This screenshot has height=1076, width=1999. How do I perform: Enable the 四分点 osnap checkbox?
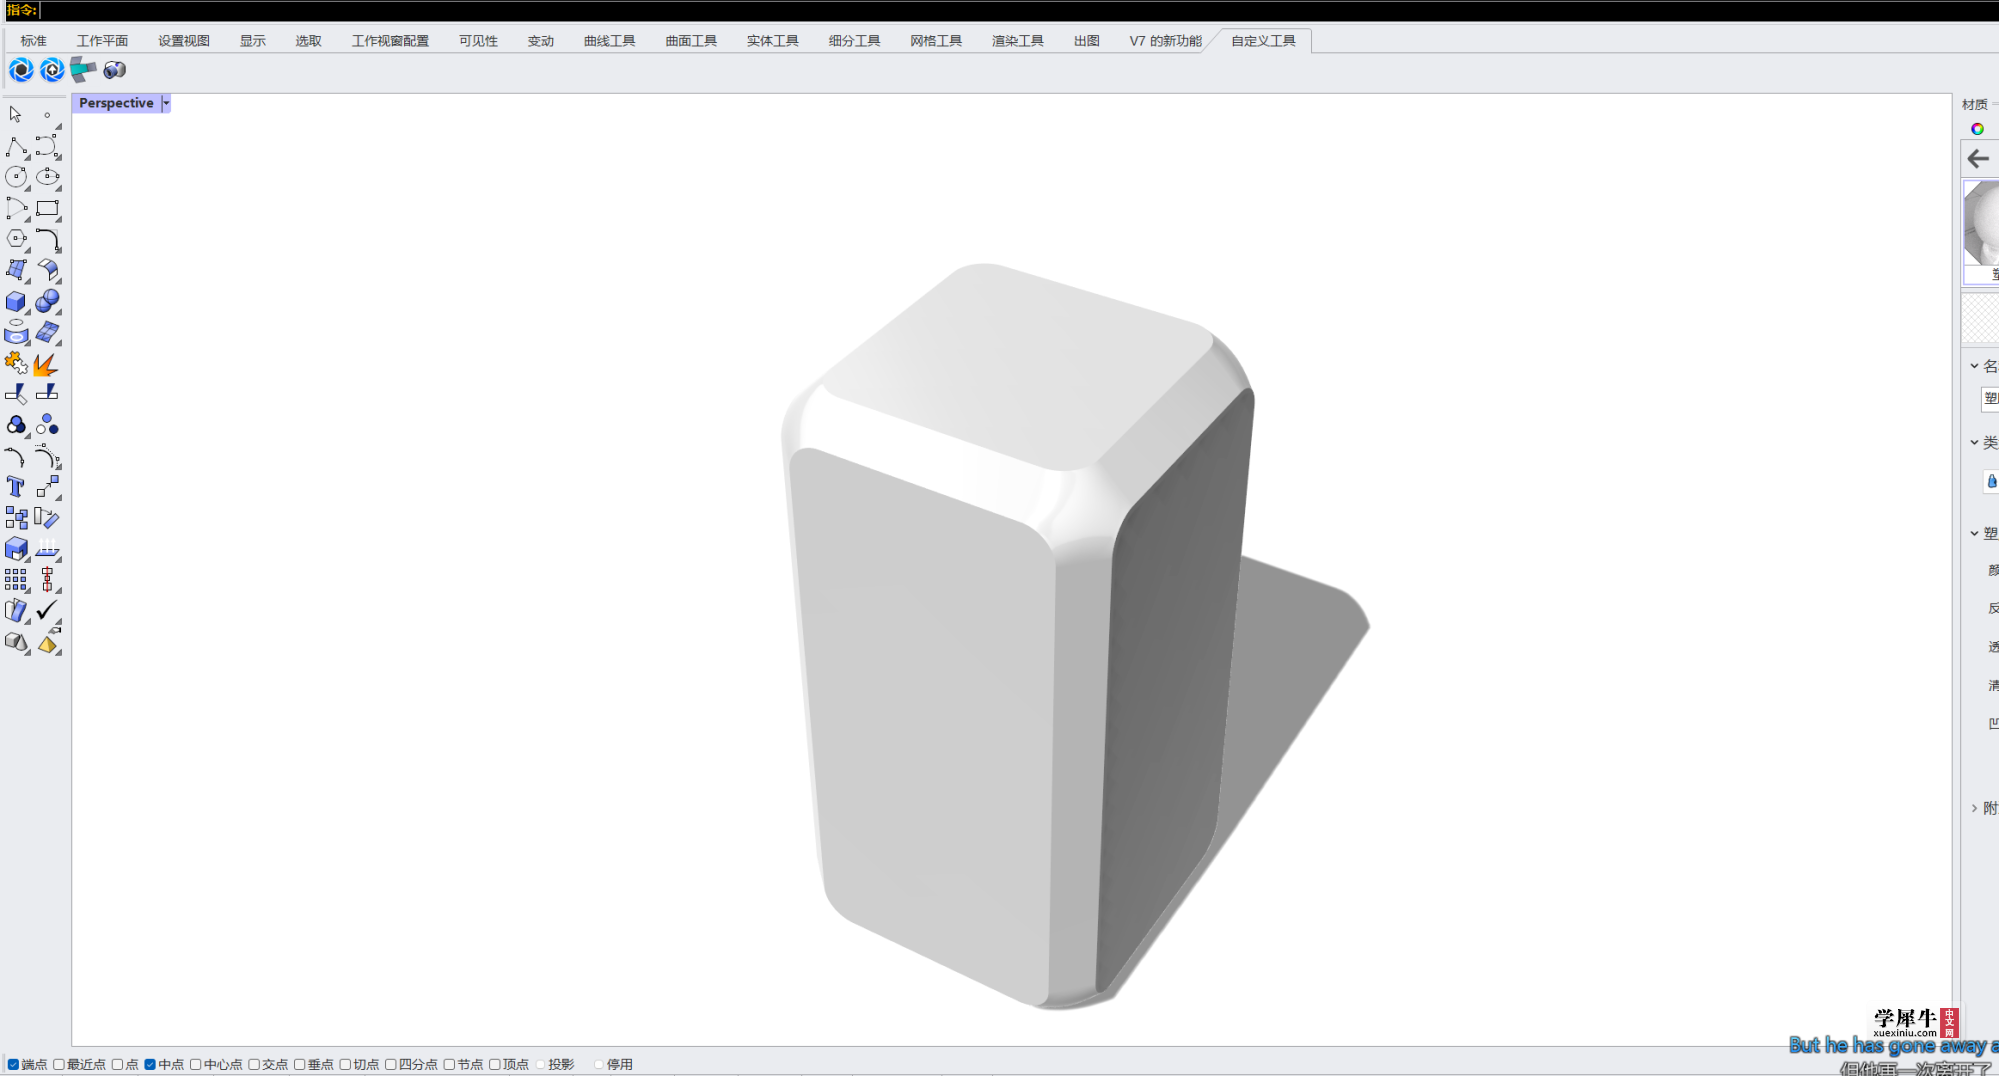[391, 1064]
